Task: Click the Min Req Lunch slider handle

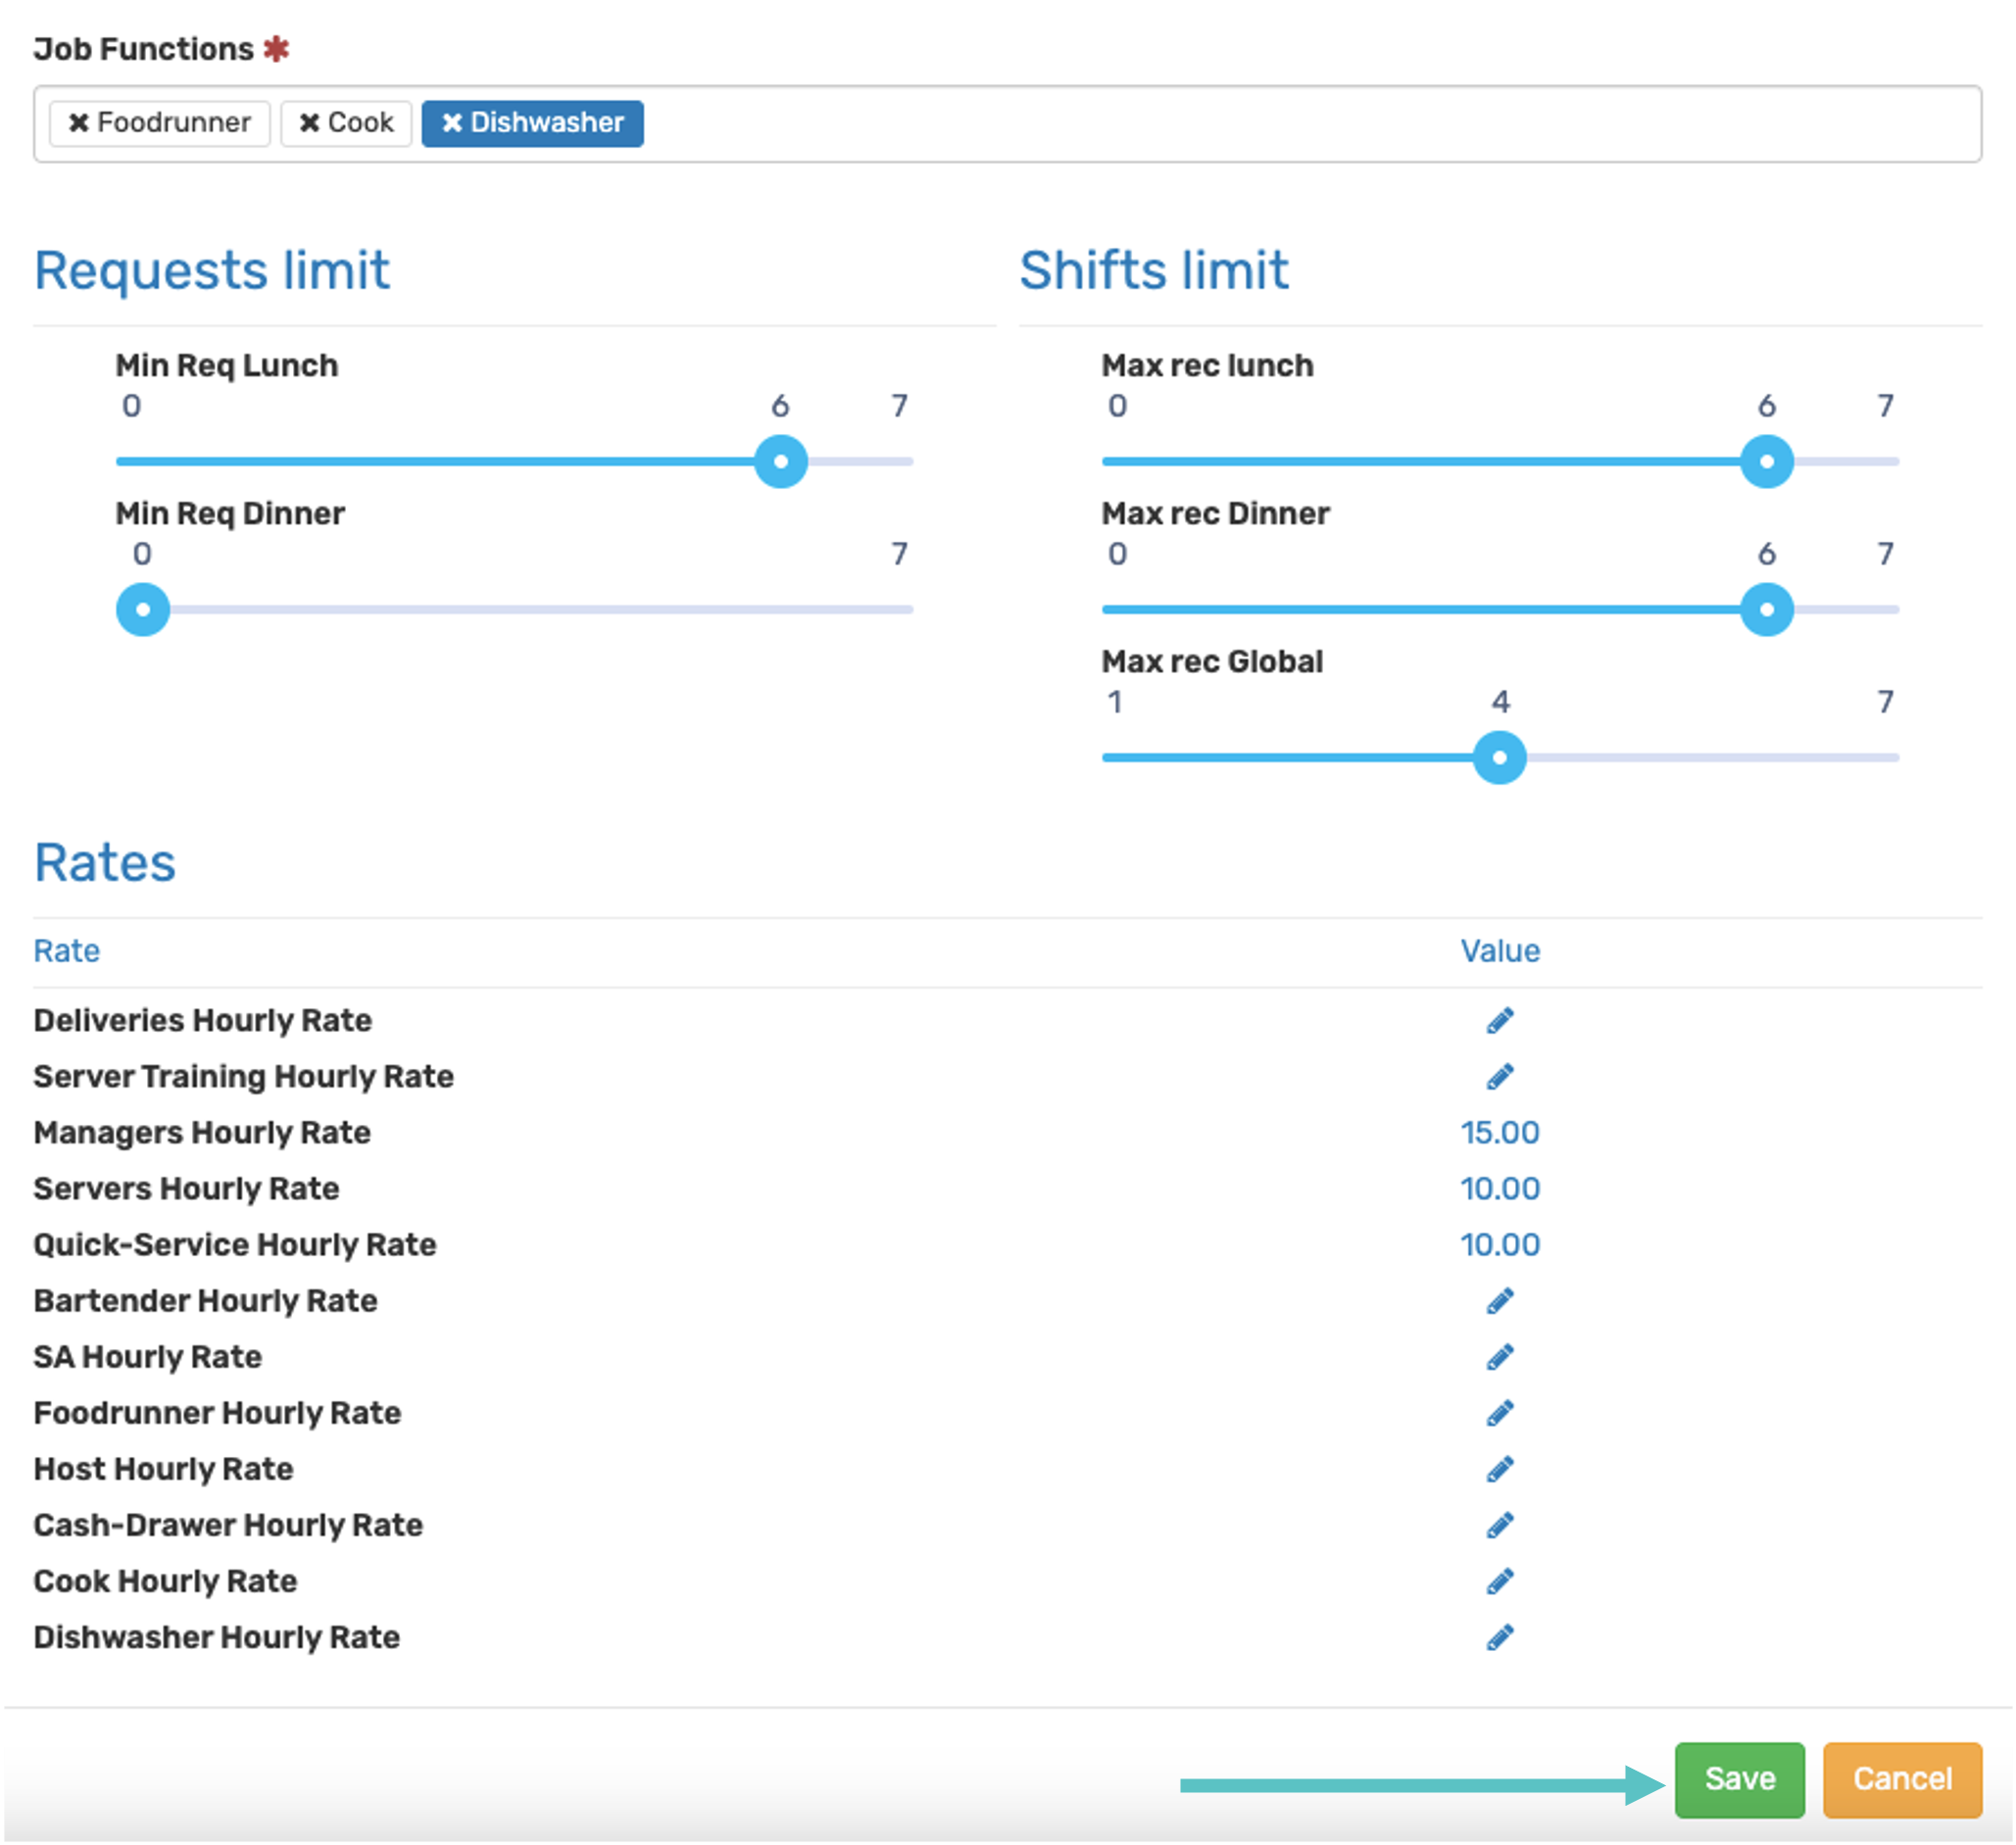Action: pyautogui.click(x=780, y=461)
